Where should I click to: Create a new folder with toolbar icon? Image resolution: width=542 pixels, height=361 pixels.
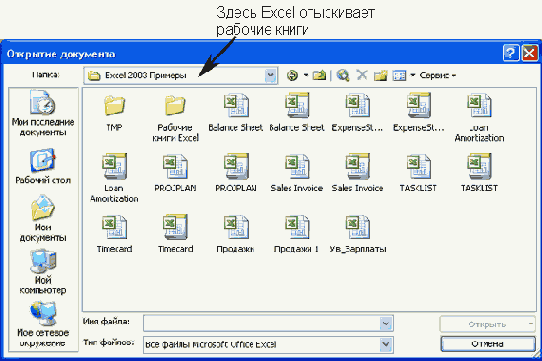[x=380, y=75]
